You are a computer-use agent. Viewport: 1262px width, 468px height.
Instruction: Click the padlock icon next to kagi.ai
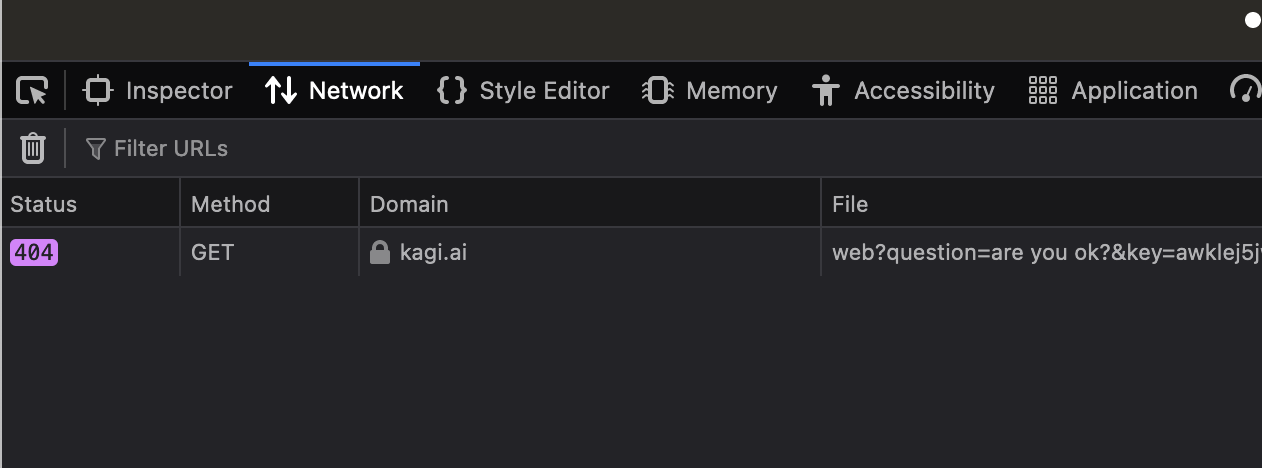379,252
